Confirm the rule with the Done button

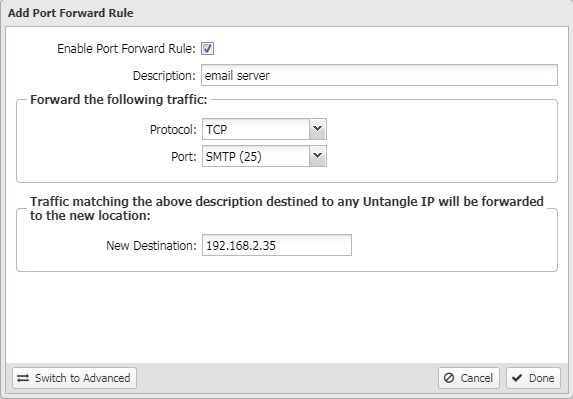pos(533,378)
